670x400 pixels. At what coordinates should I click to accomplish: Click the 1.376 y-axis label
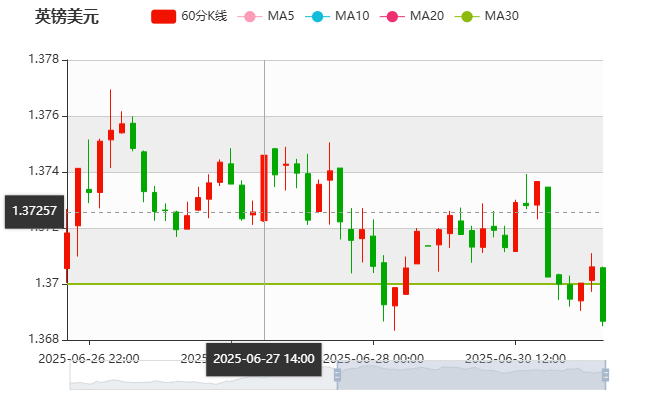tap(44, 115)
